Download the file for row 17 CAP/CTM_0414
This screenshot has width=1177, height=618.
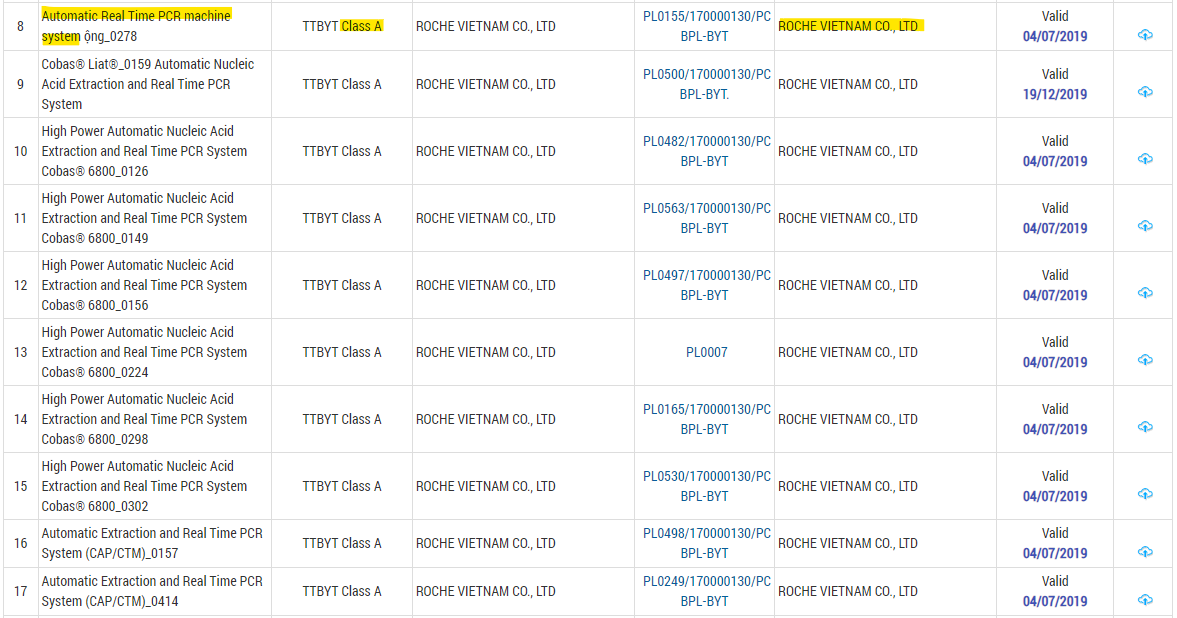[1145, 599]
